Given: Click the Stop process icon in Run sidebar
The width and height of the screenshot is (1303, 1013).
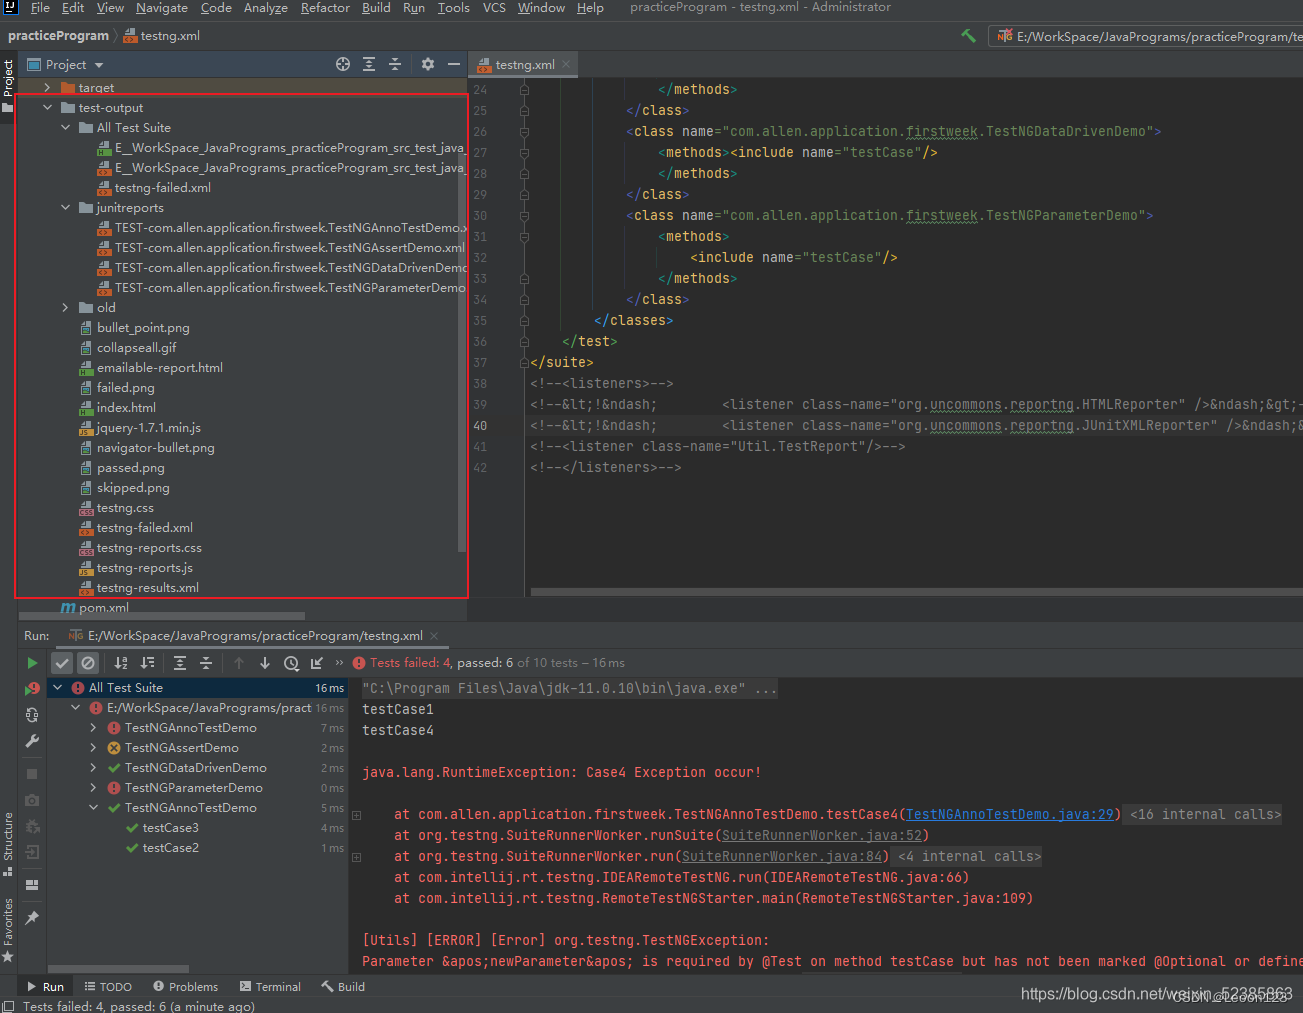Looking at the screenshot, I should coord(32,774).
